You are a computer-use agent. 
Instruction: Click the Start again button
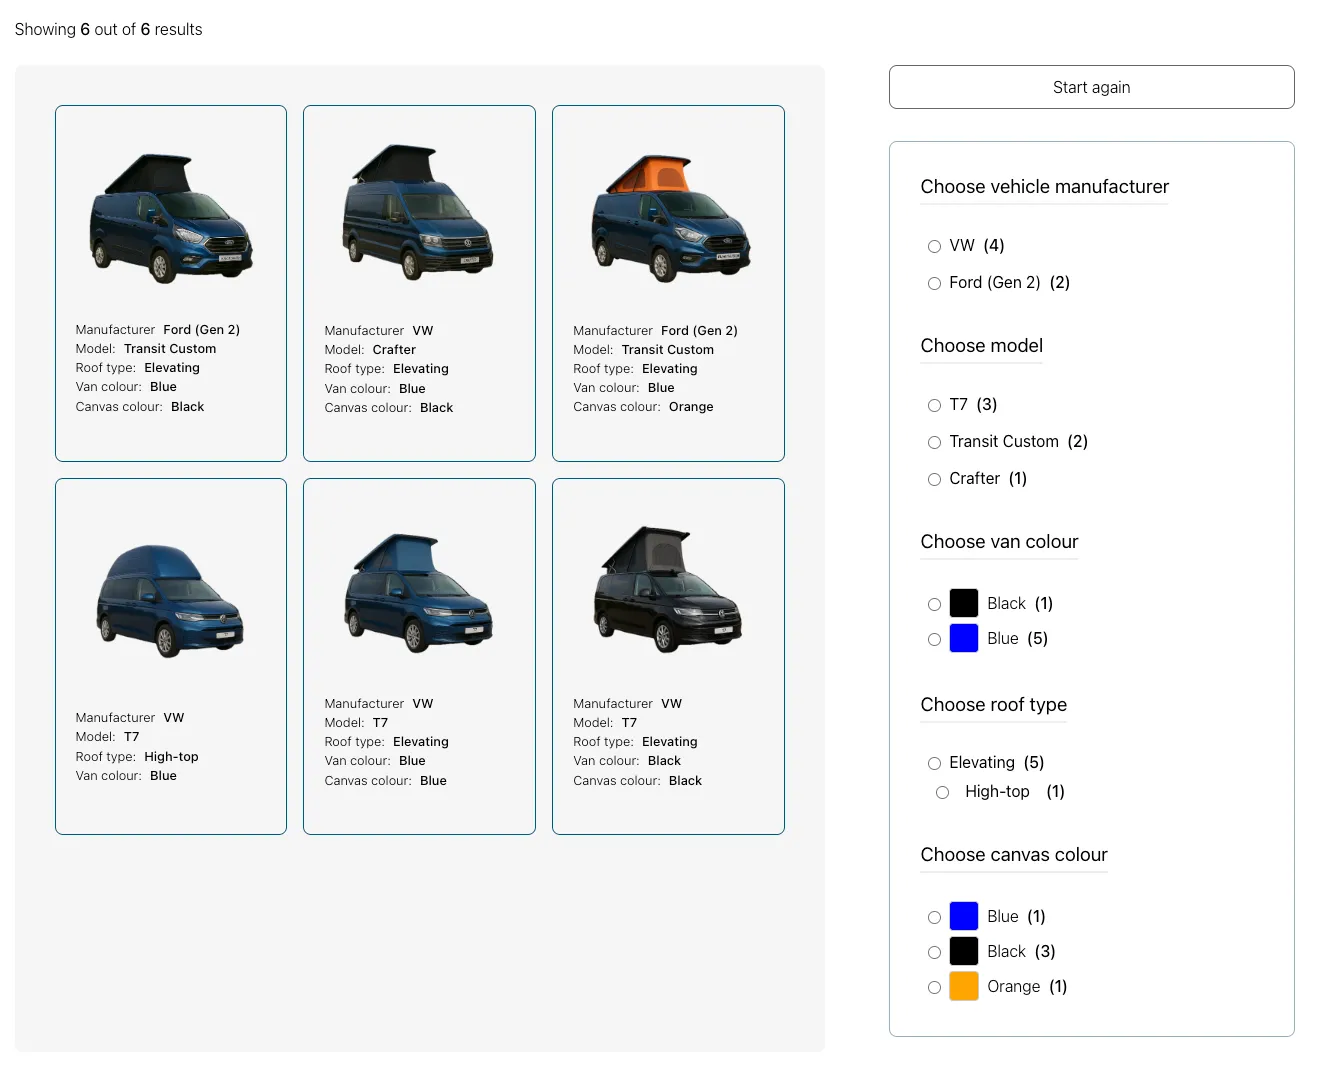point(1091,87)
